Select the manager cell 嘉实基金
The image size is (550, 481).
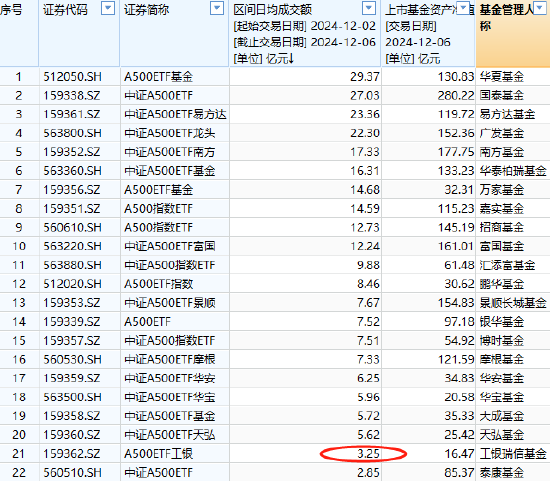tap(502, 209)
